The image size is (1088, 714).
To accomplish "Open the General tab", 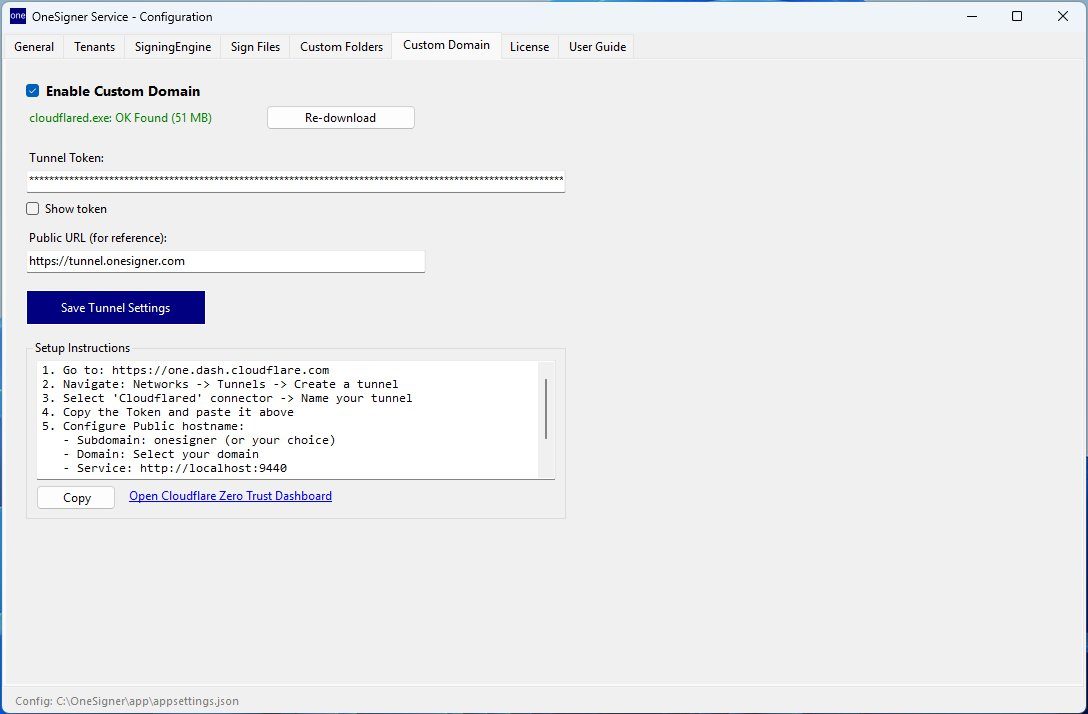I will pyautogui.click(x=34, y=46).
